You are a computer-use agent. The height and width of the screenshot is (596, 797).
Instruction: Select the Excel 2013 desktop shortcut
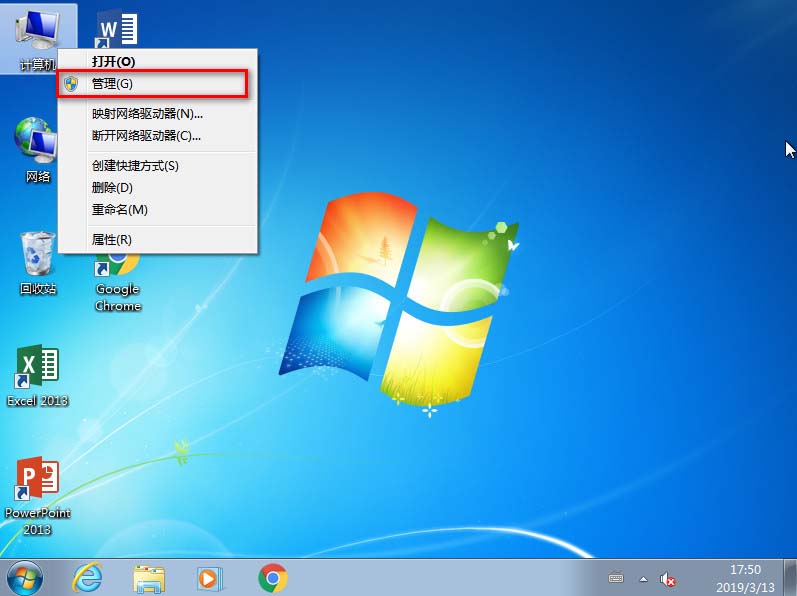38,375
